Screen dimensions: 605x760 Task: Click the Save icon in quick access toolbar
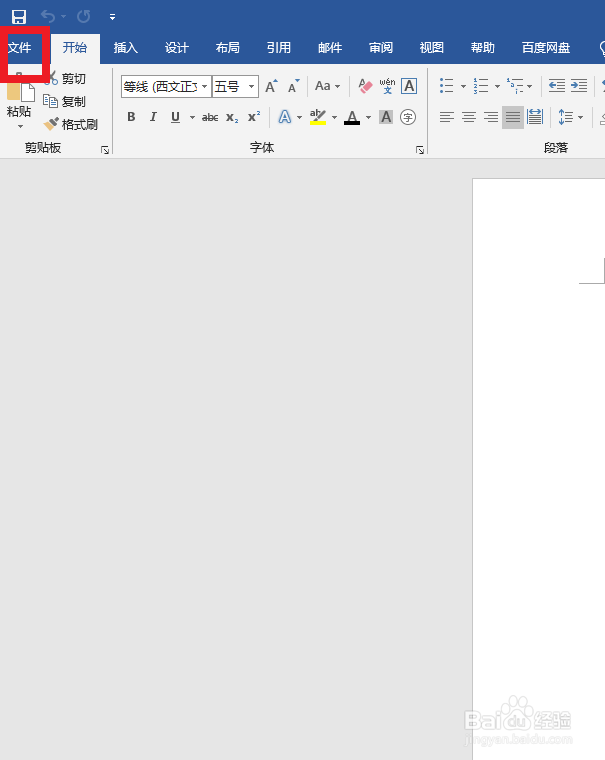19,17
